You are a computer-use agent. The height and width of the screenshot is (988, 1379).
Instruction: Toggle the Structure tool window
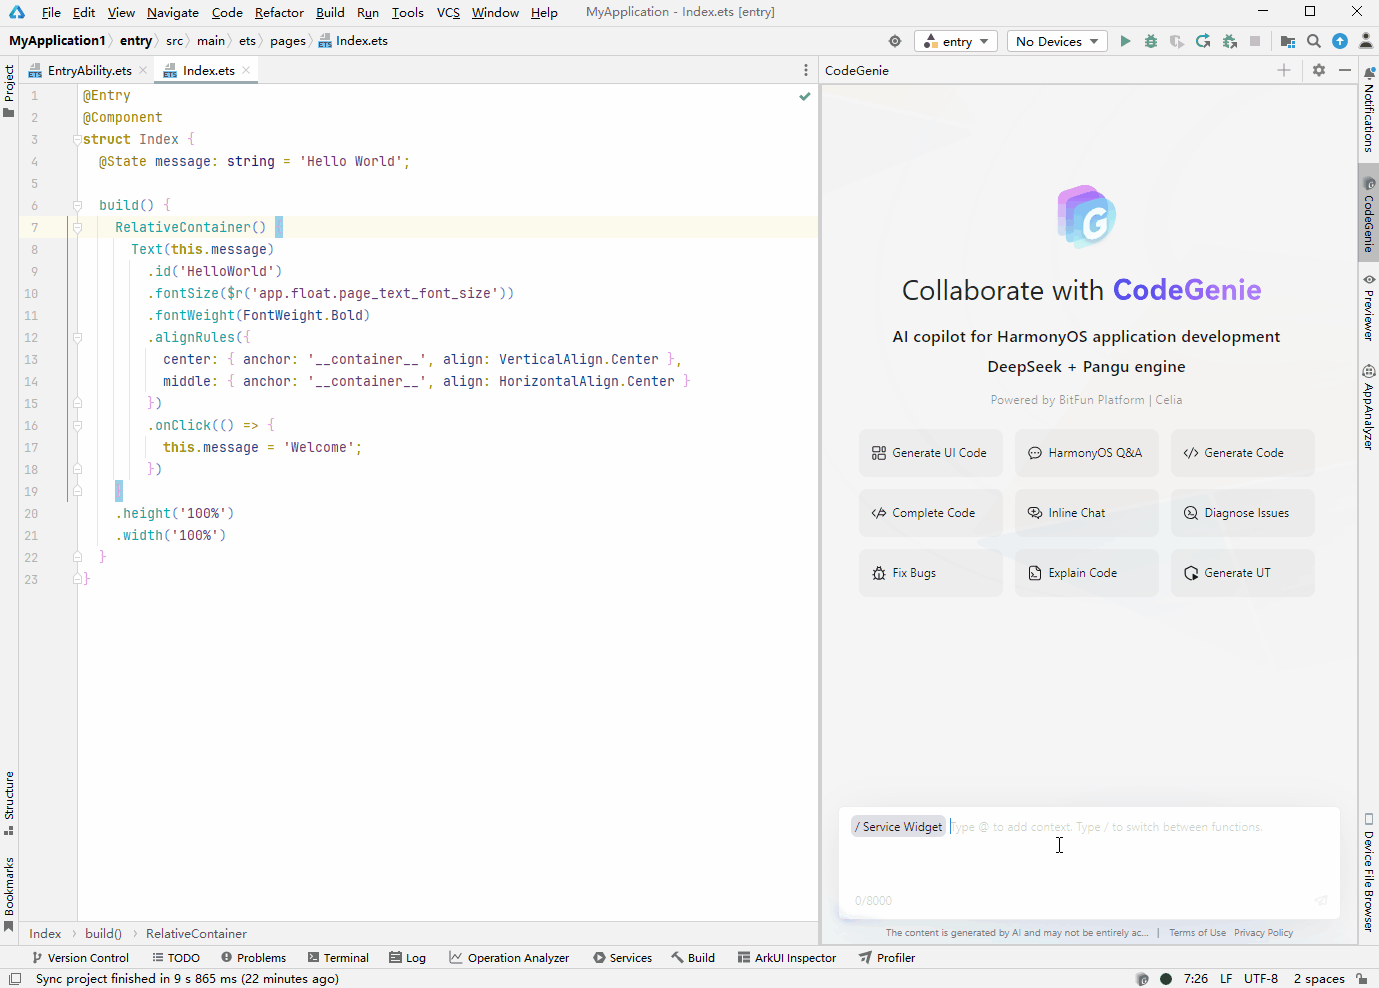tap(9, 803)
